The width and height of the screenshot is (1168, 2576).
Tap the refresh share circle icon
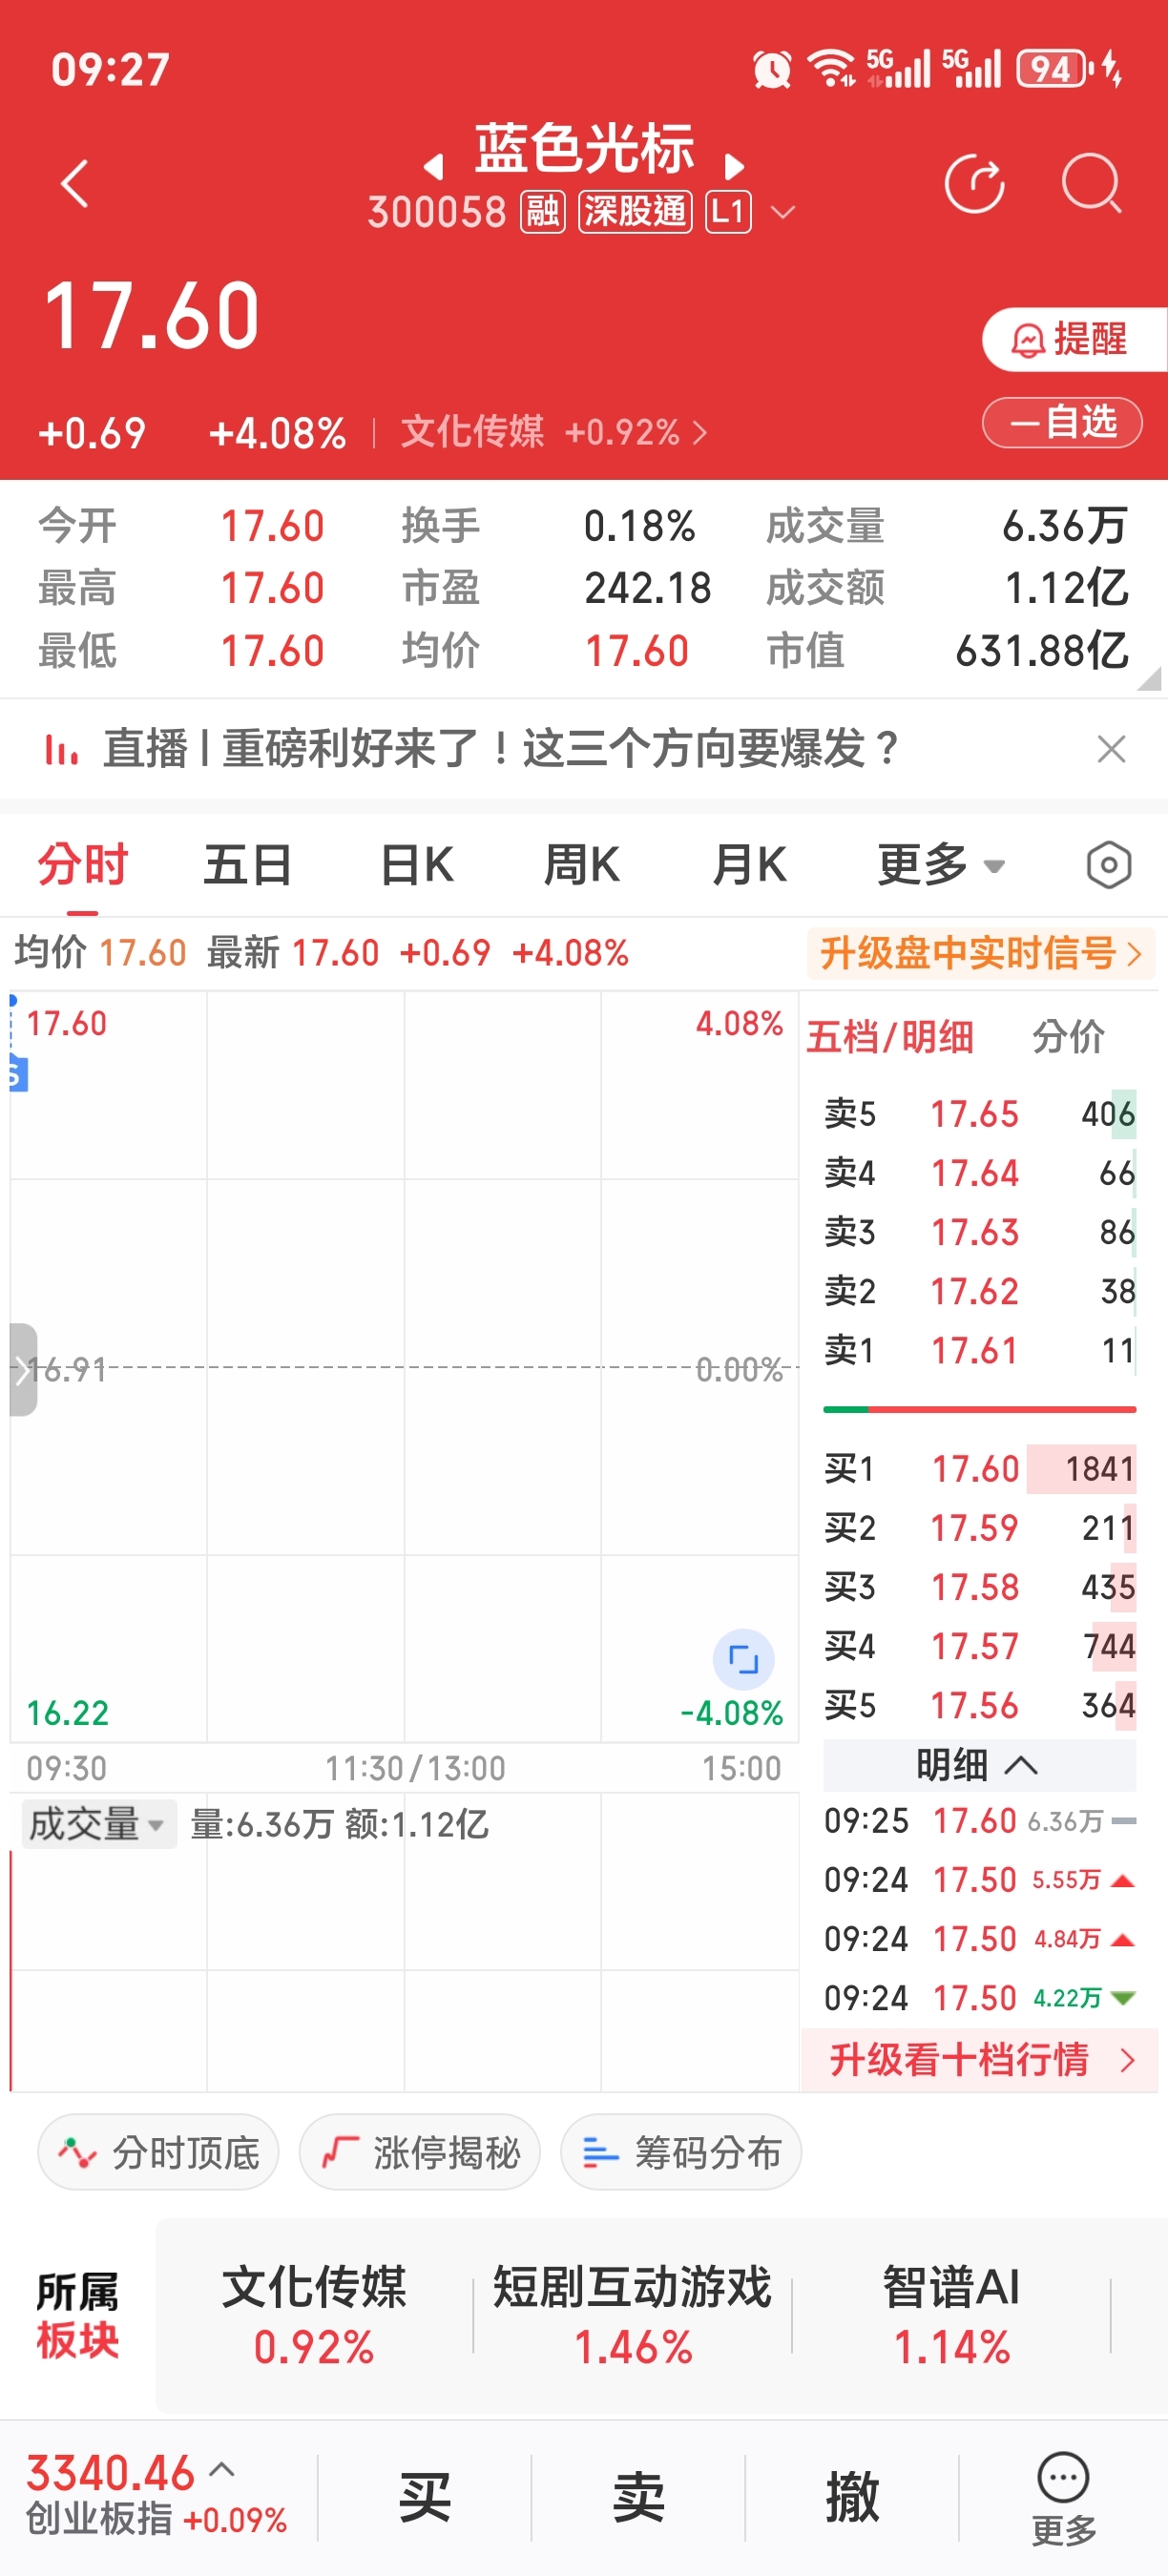(x=974, y=184)
